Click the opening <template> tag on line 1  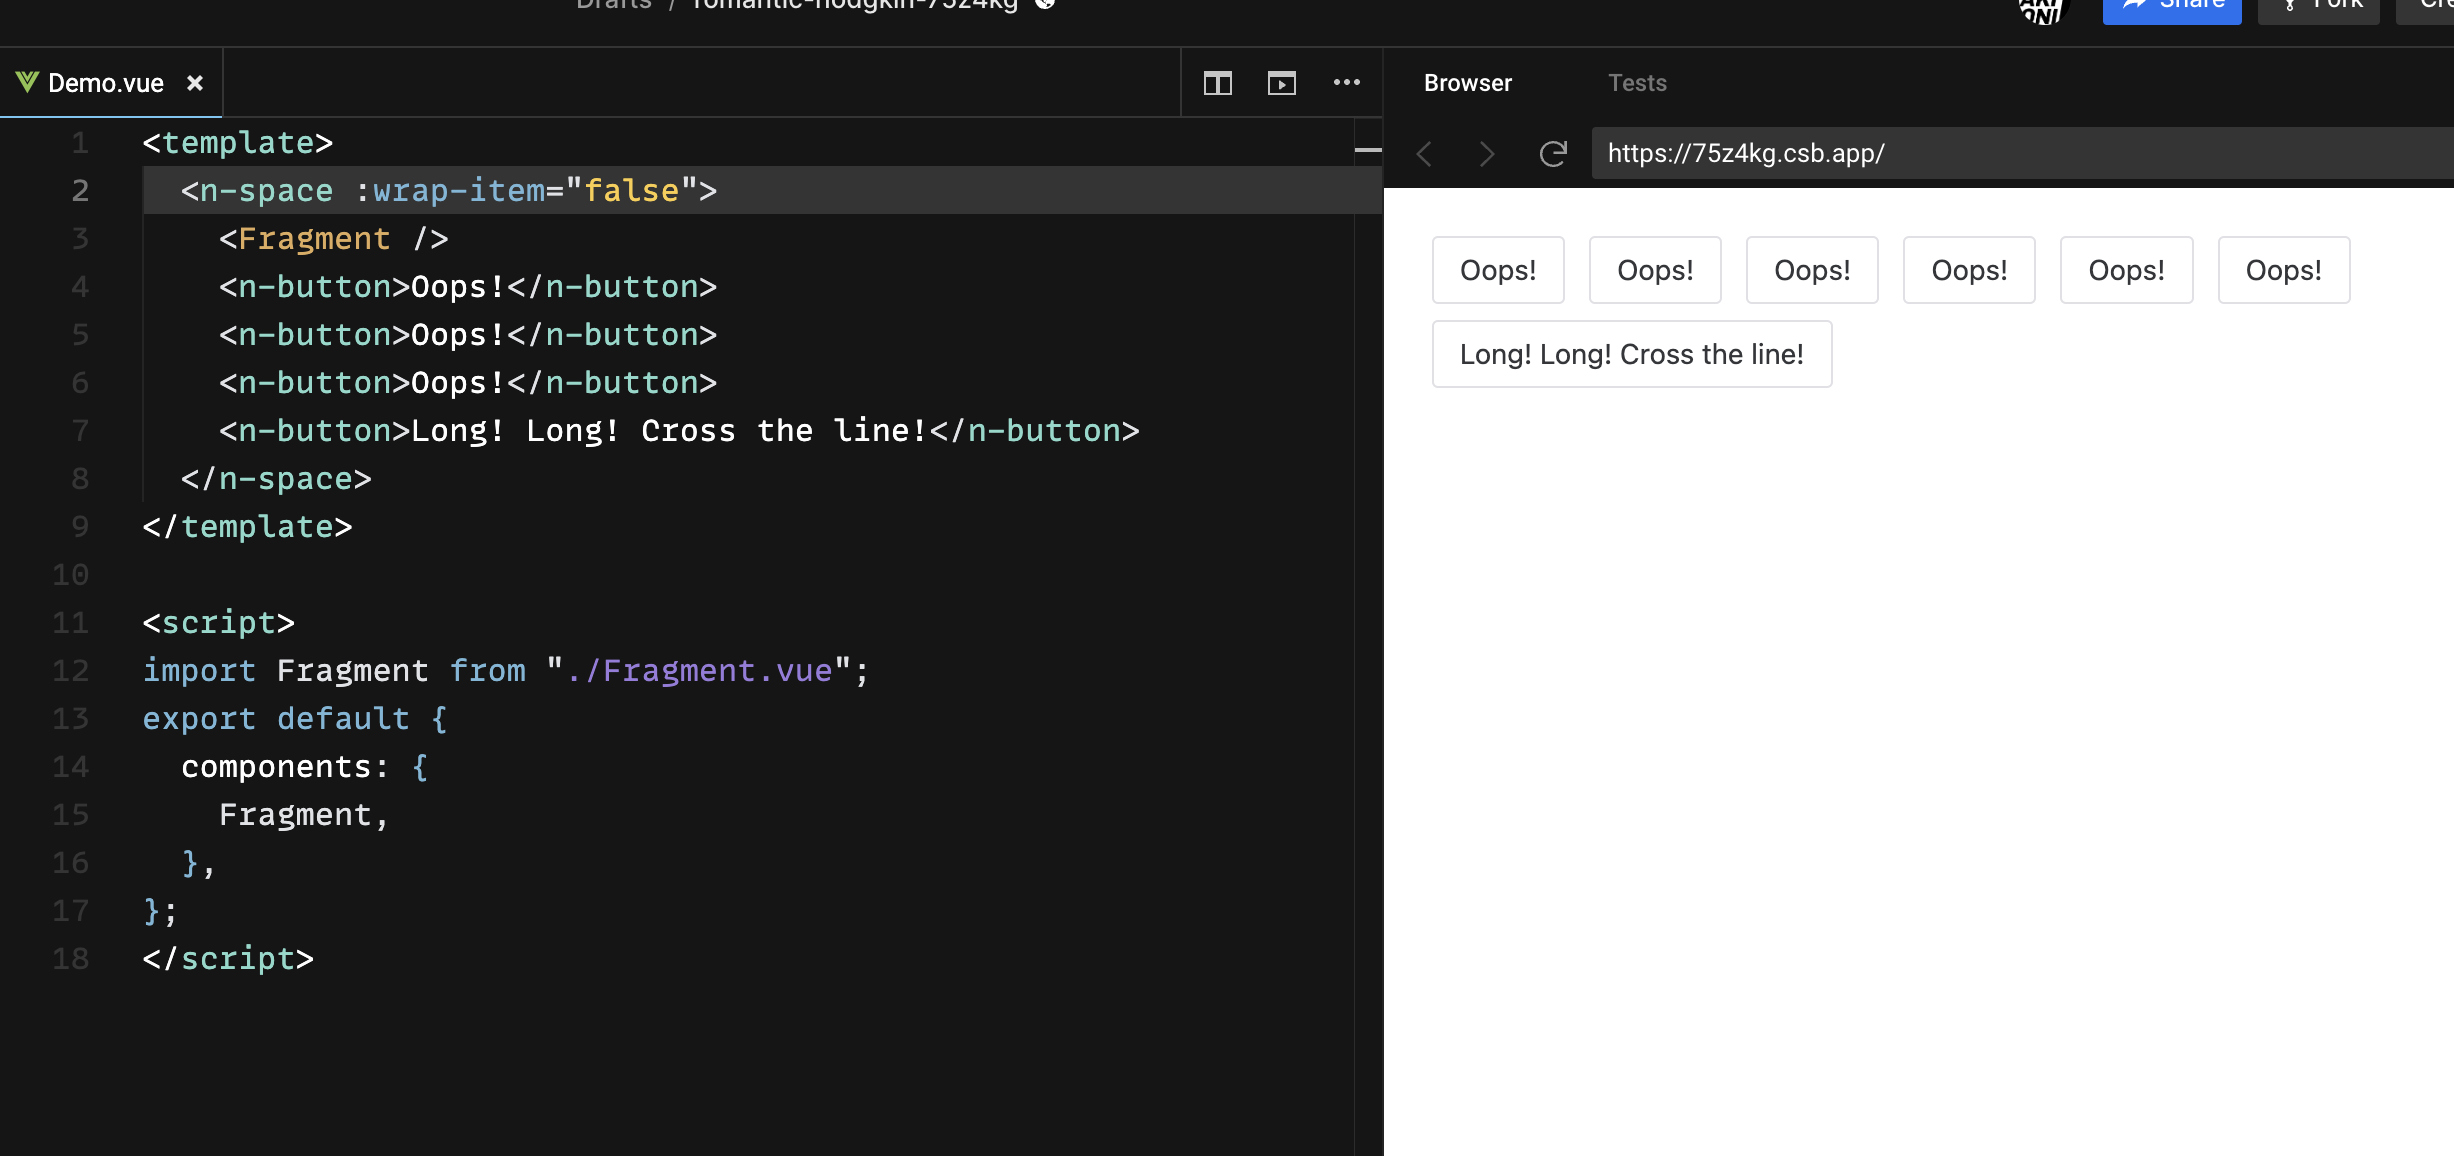click(238, 142)
